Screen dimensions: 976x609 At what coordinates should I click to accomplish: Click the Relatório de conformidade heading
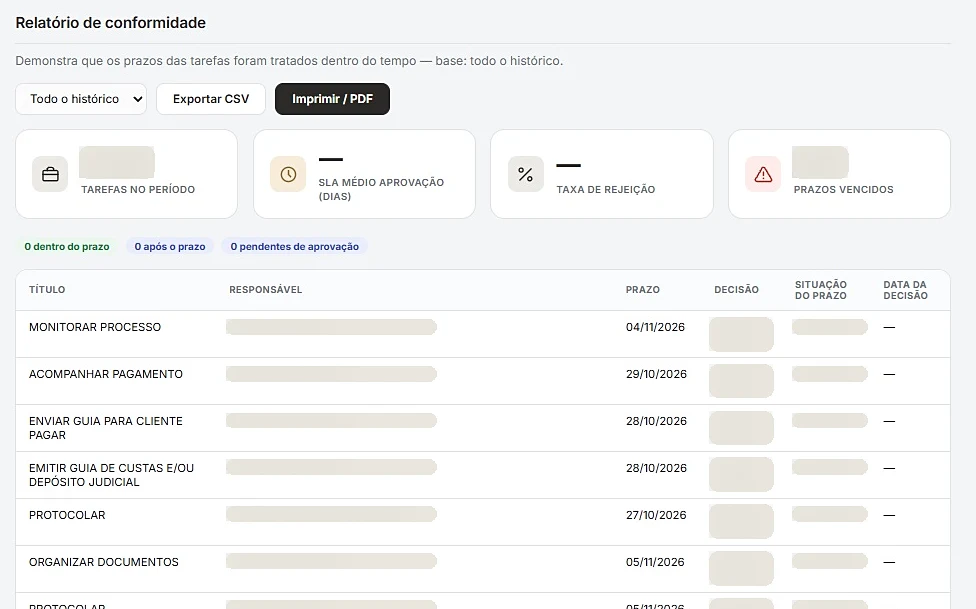[x=111, y=22]
